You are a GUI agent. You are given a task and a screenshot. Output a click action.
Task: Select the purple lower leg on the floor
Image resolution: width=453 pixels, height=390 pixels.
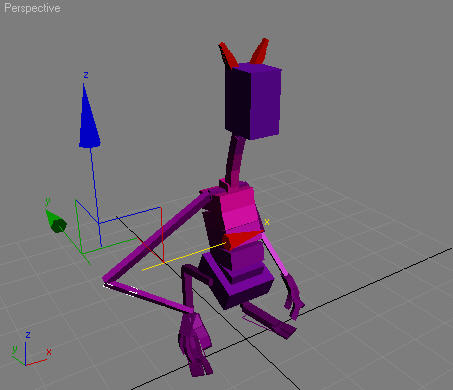[x=269, y=320]
